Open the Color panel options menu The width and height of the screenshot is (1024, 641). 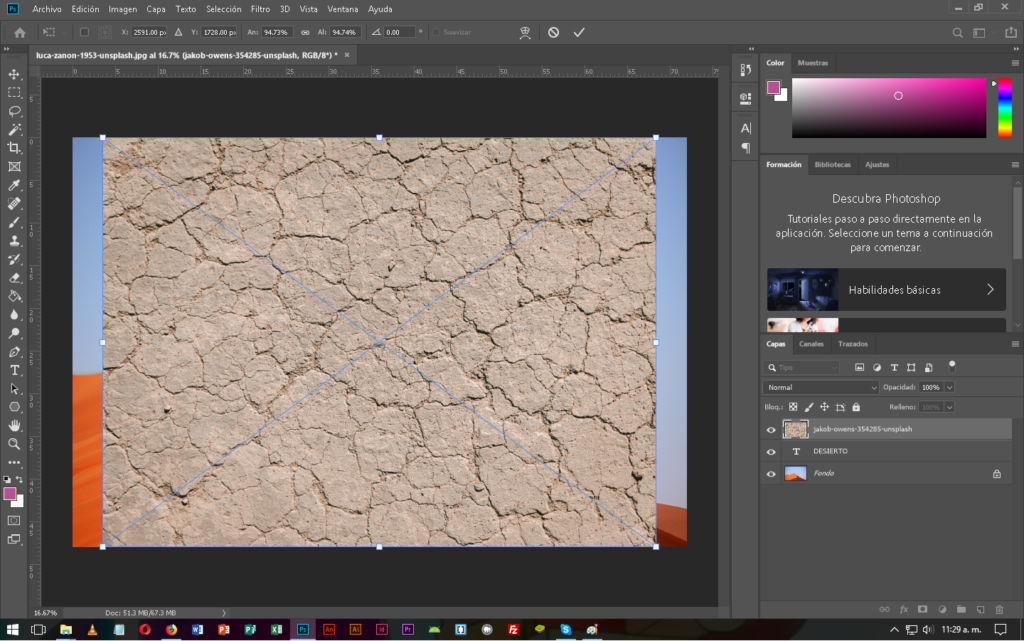point(1015,63)
